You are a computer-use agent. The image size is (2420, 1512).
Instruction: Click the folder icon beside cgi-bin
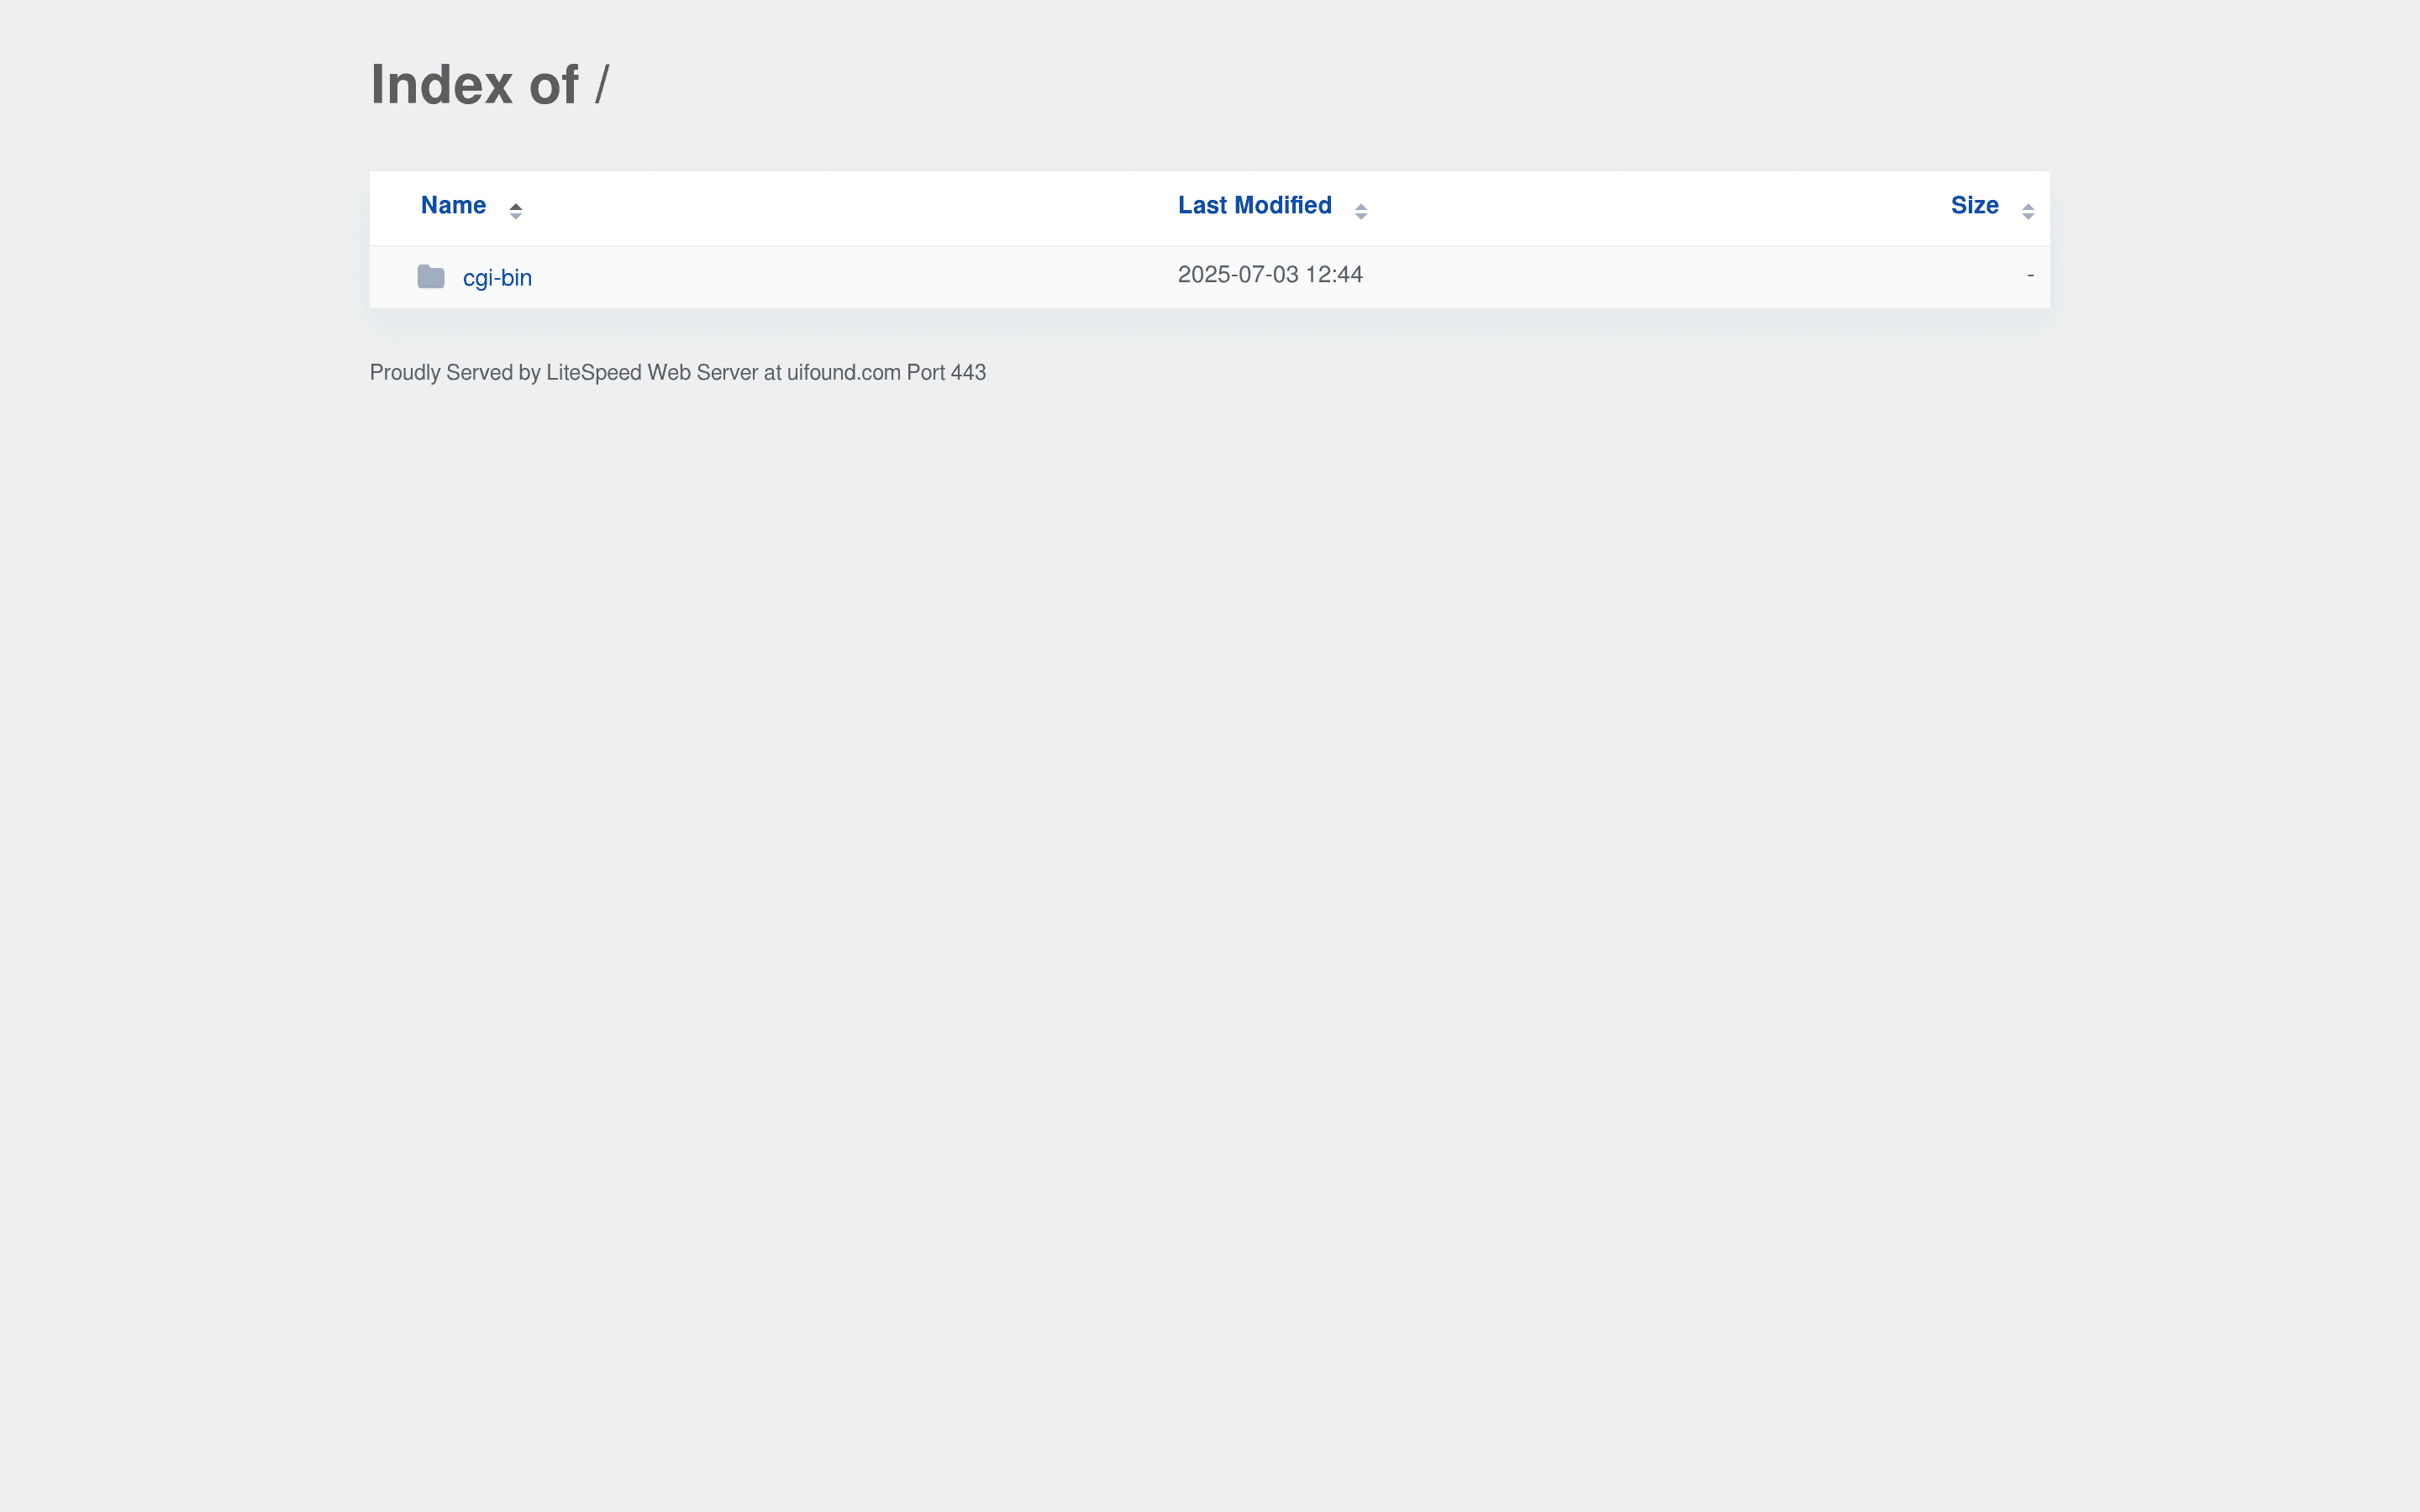click(430, 277)
